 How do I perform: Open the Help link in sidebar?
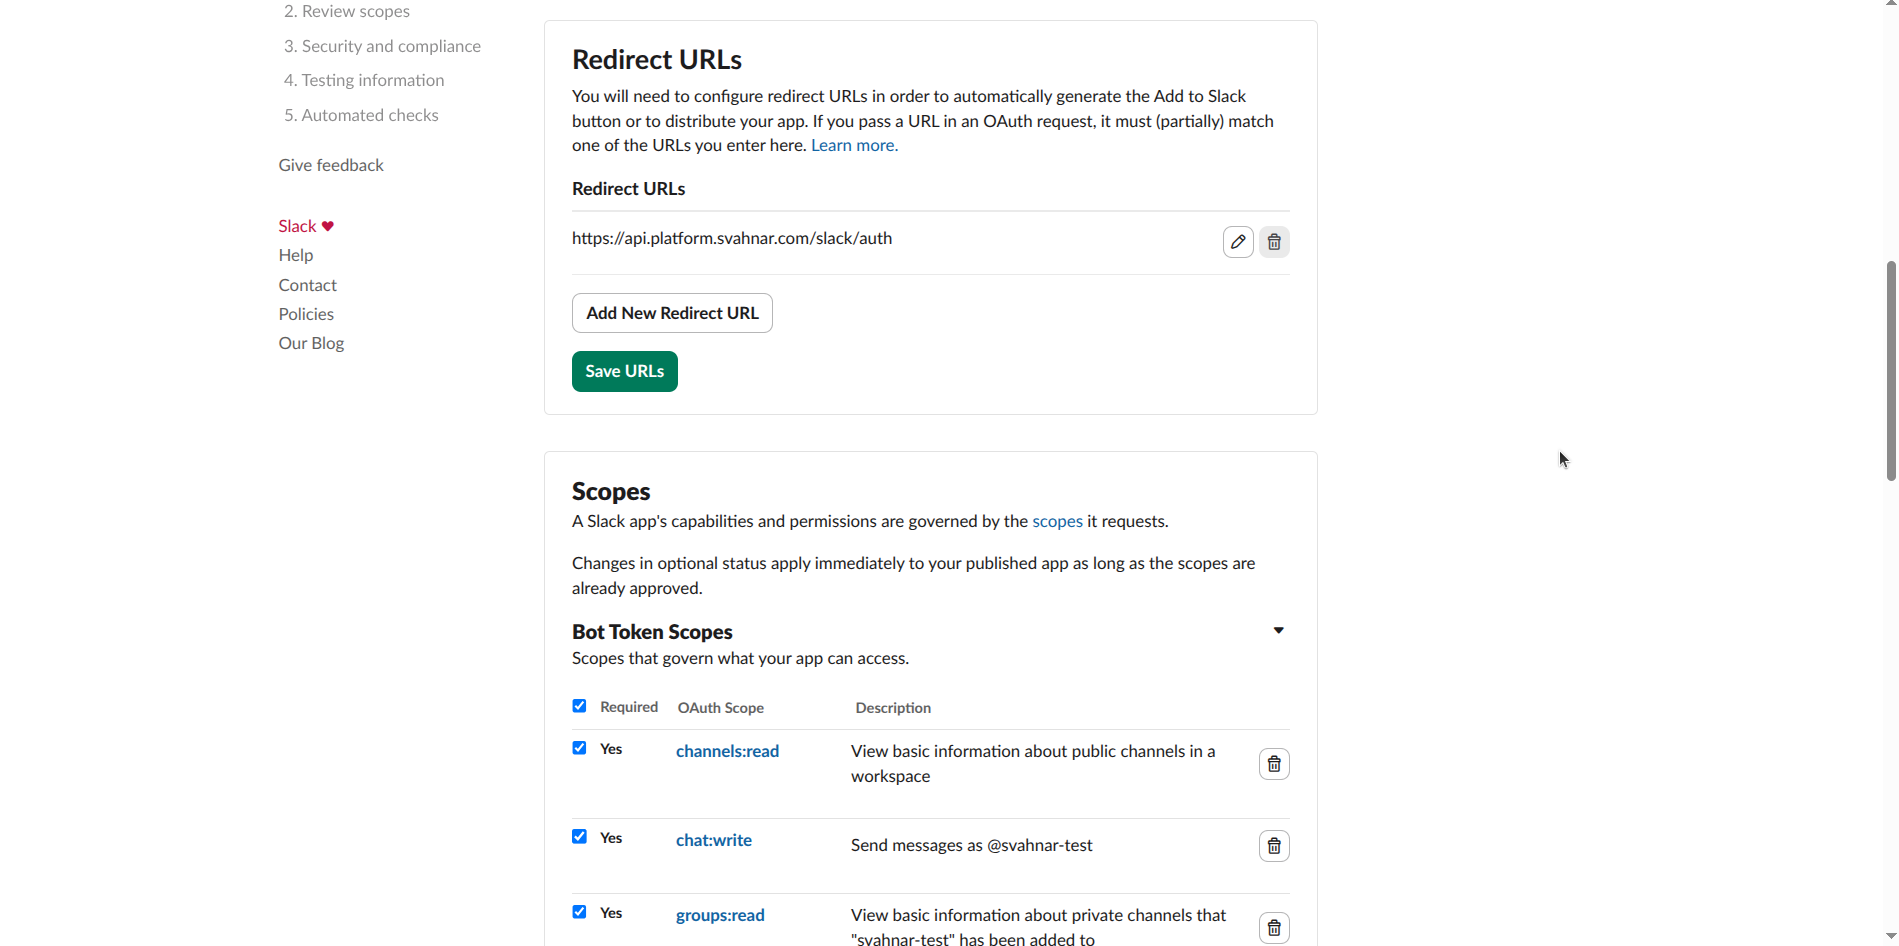296,255
